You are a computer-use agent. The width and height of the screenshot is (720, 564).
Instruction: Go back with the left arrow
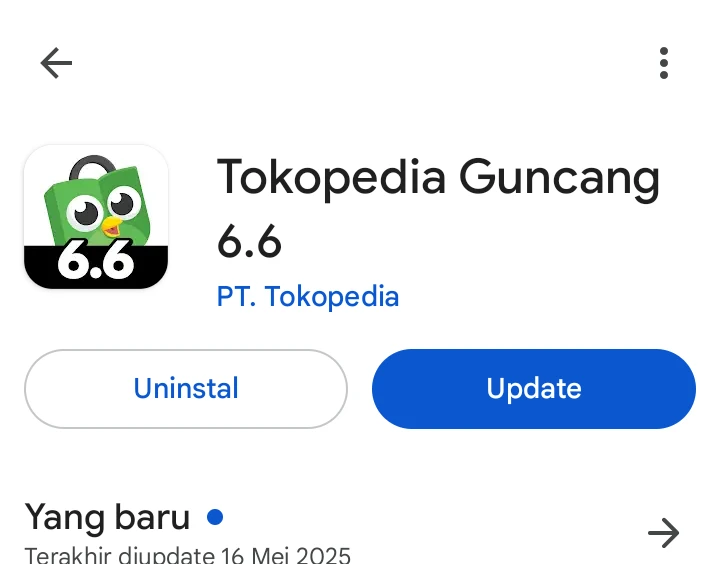pos(56,63)
